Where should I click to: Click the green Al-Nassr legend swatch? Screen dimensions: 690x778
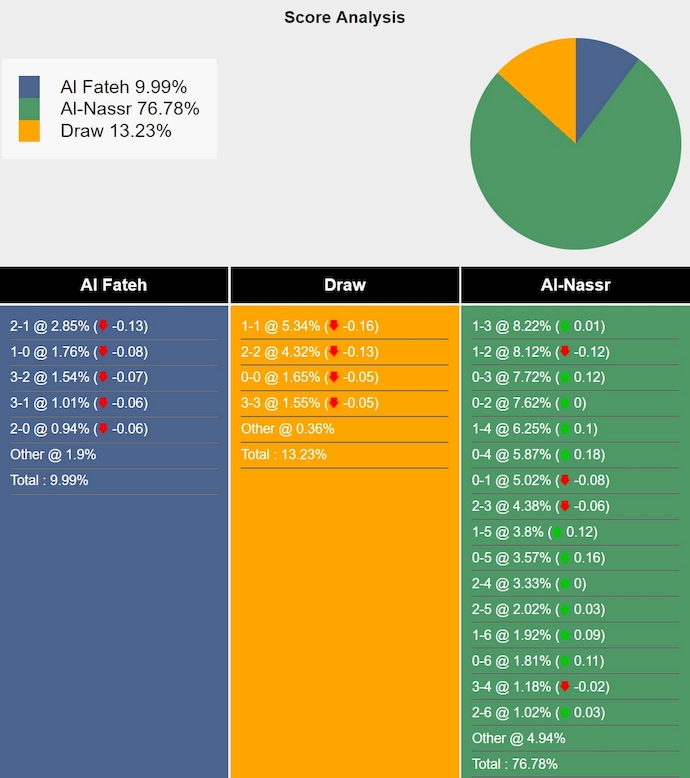[29, 109]
